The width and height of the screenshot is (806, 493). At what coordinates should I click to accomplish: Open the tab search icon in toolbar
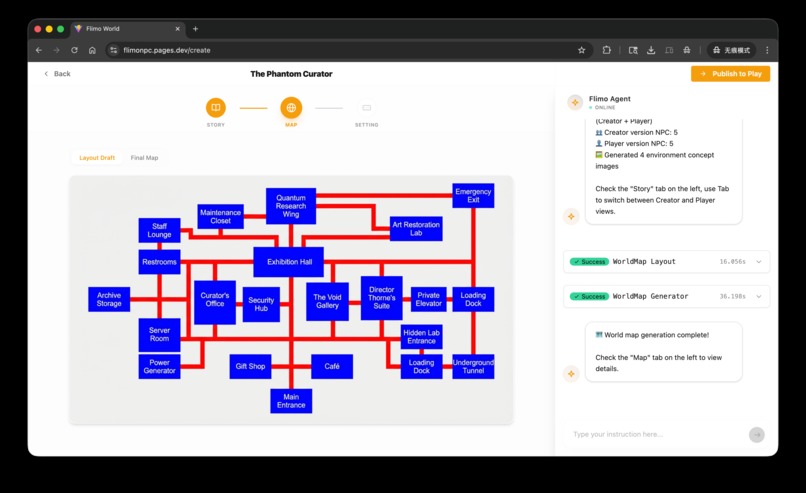click(633, 50)
